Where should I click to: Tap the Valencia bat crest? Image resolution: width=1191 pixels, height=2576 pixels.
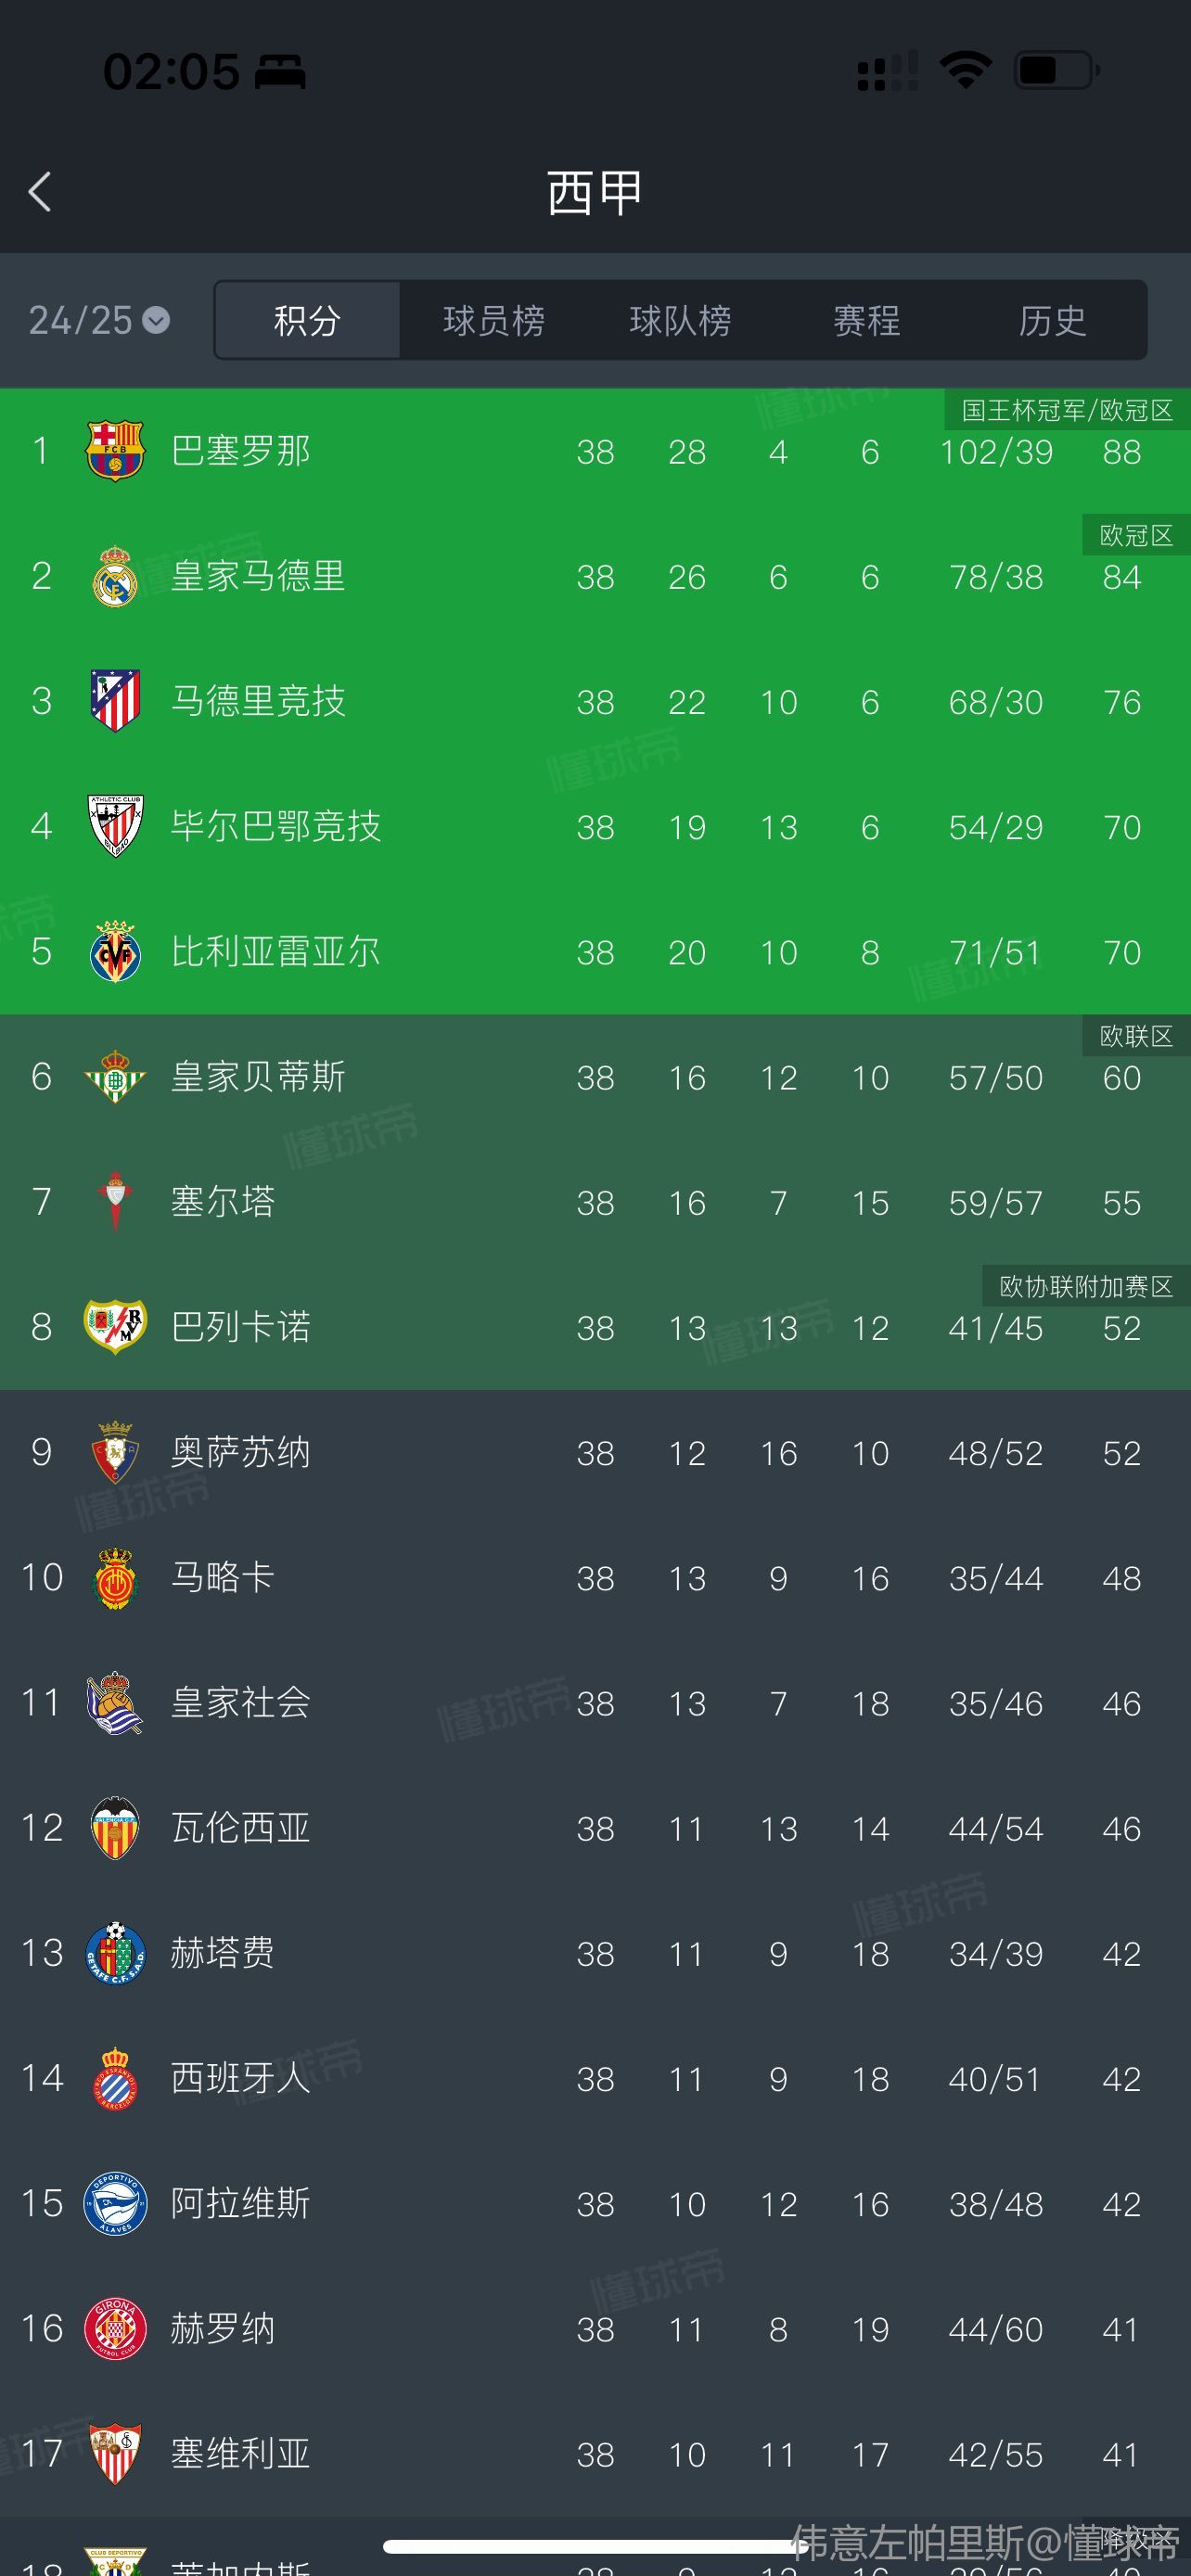tap(115, 1828)
